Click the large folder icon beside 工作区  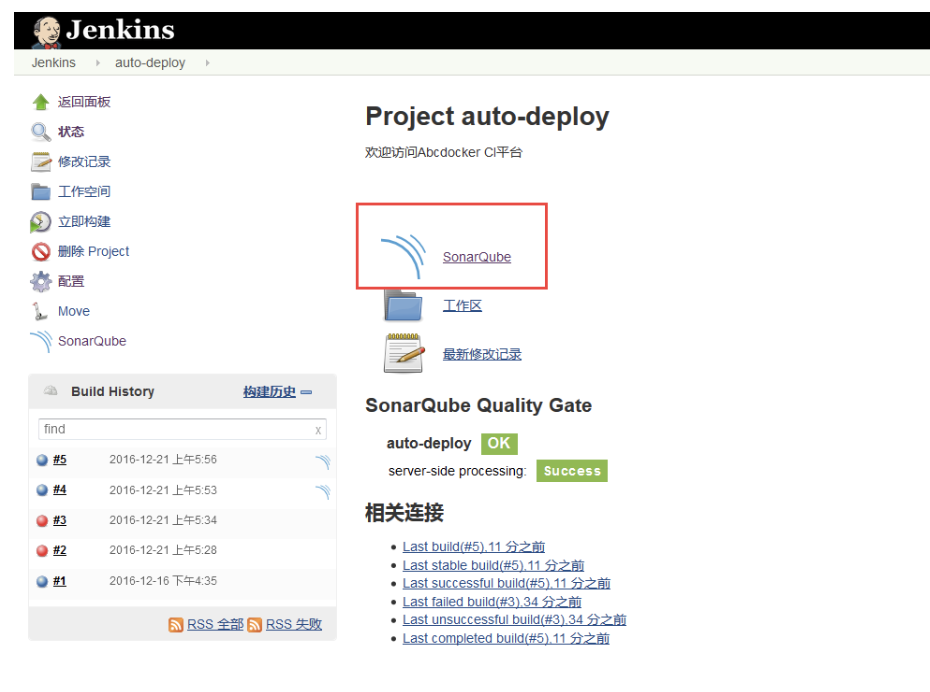click(403, 305)
